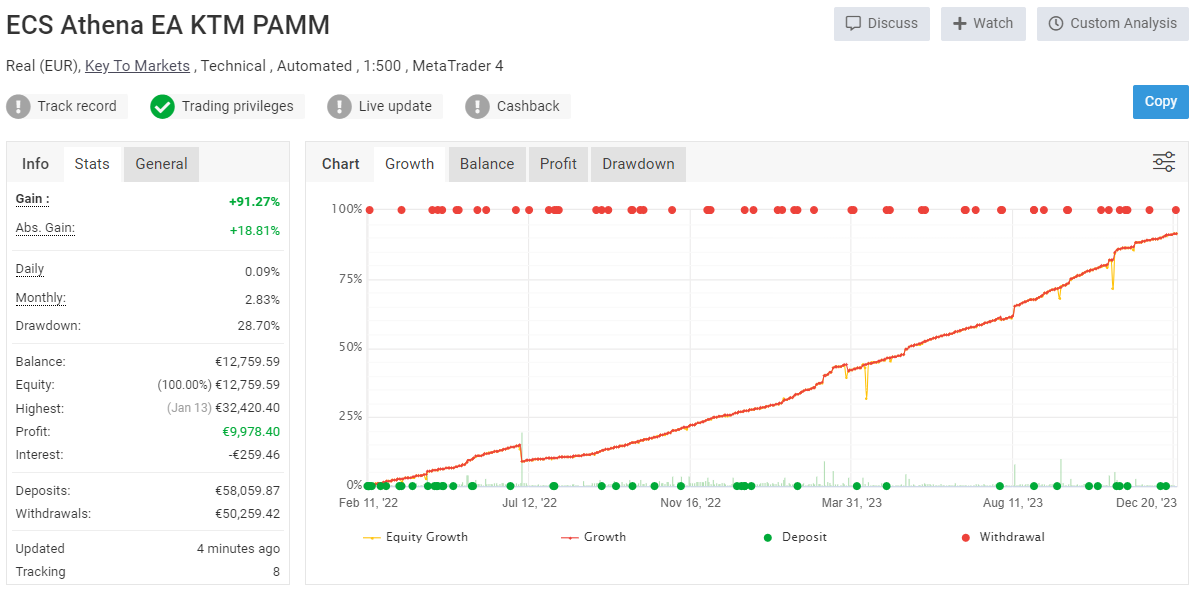View the Profit chart tab
1199x597 pixels.
click(x=558, y=163)
